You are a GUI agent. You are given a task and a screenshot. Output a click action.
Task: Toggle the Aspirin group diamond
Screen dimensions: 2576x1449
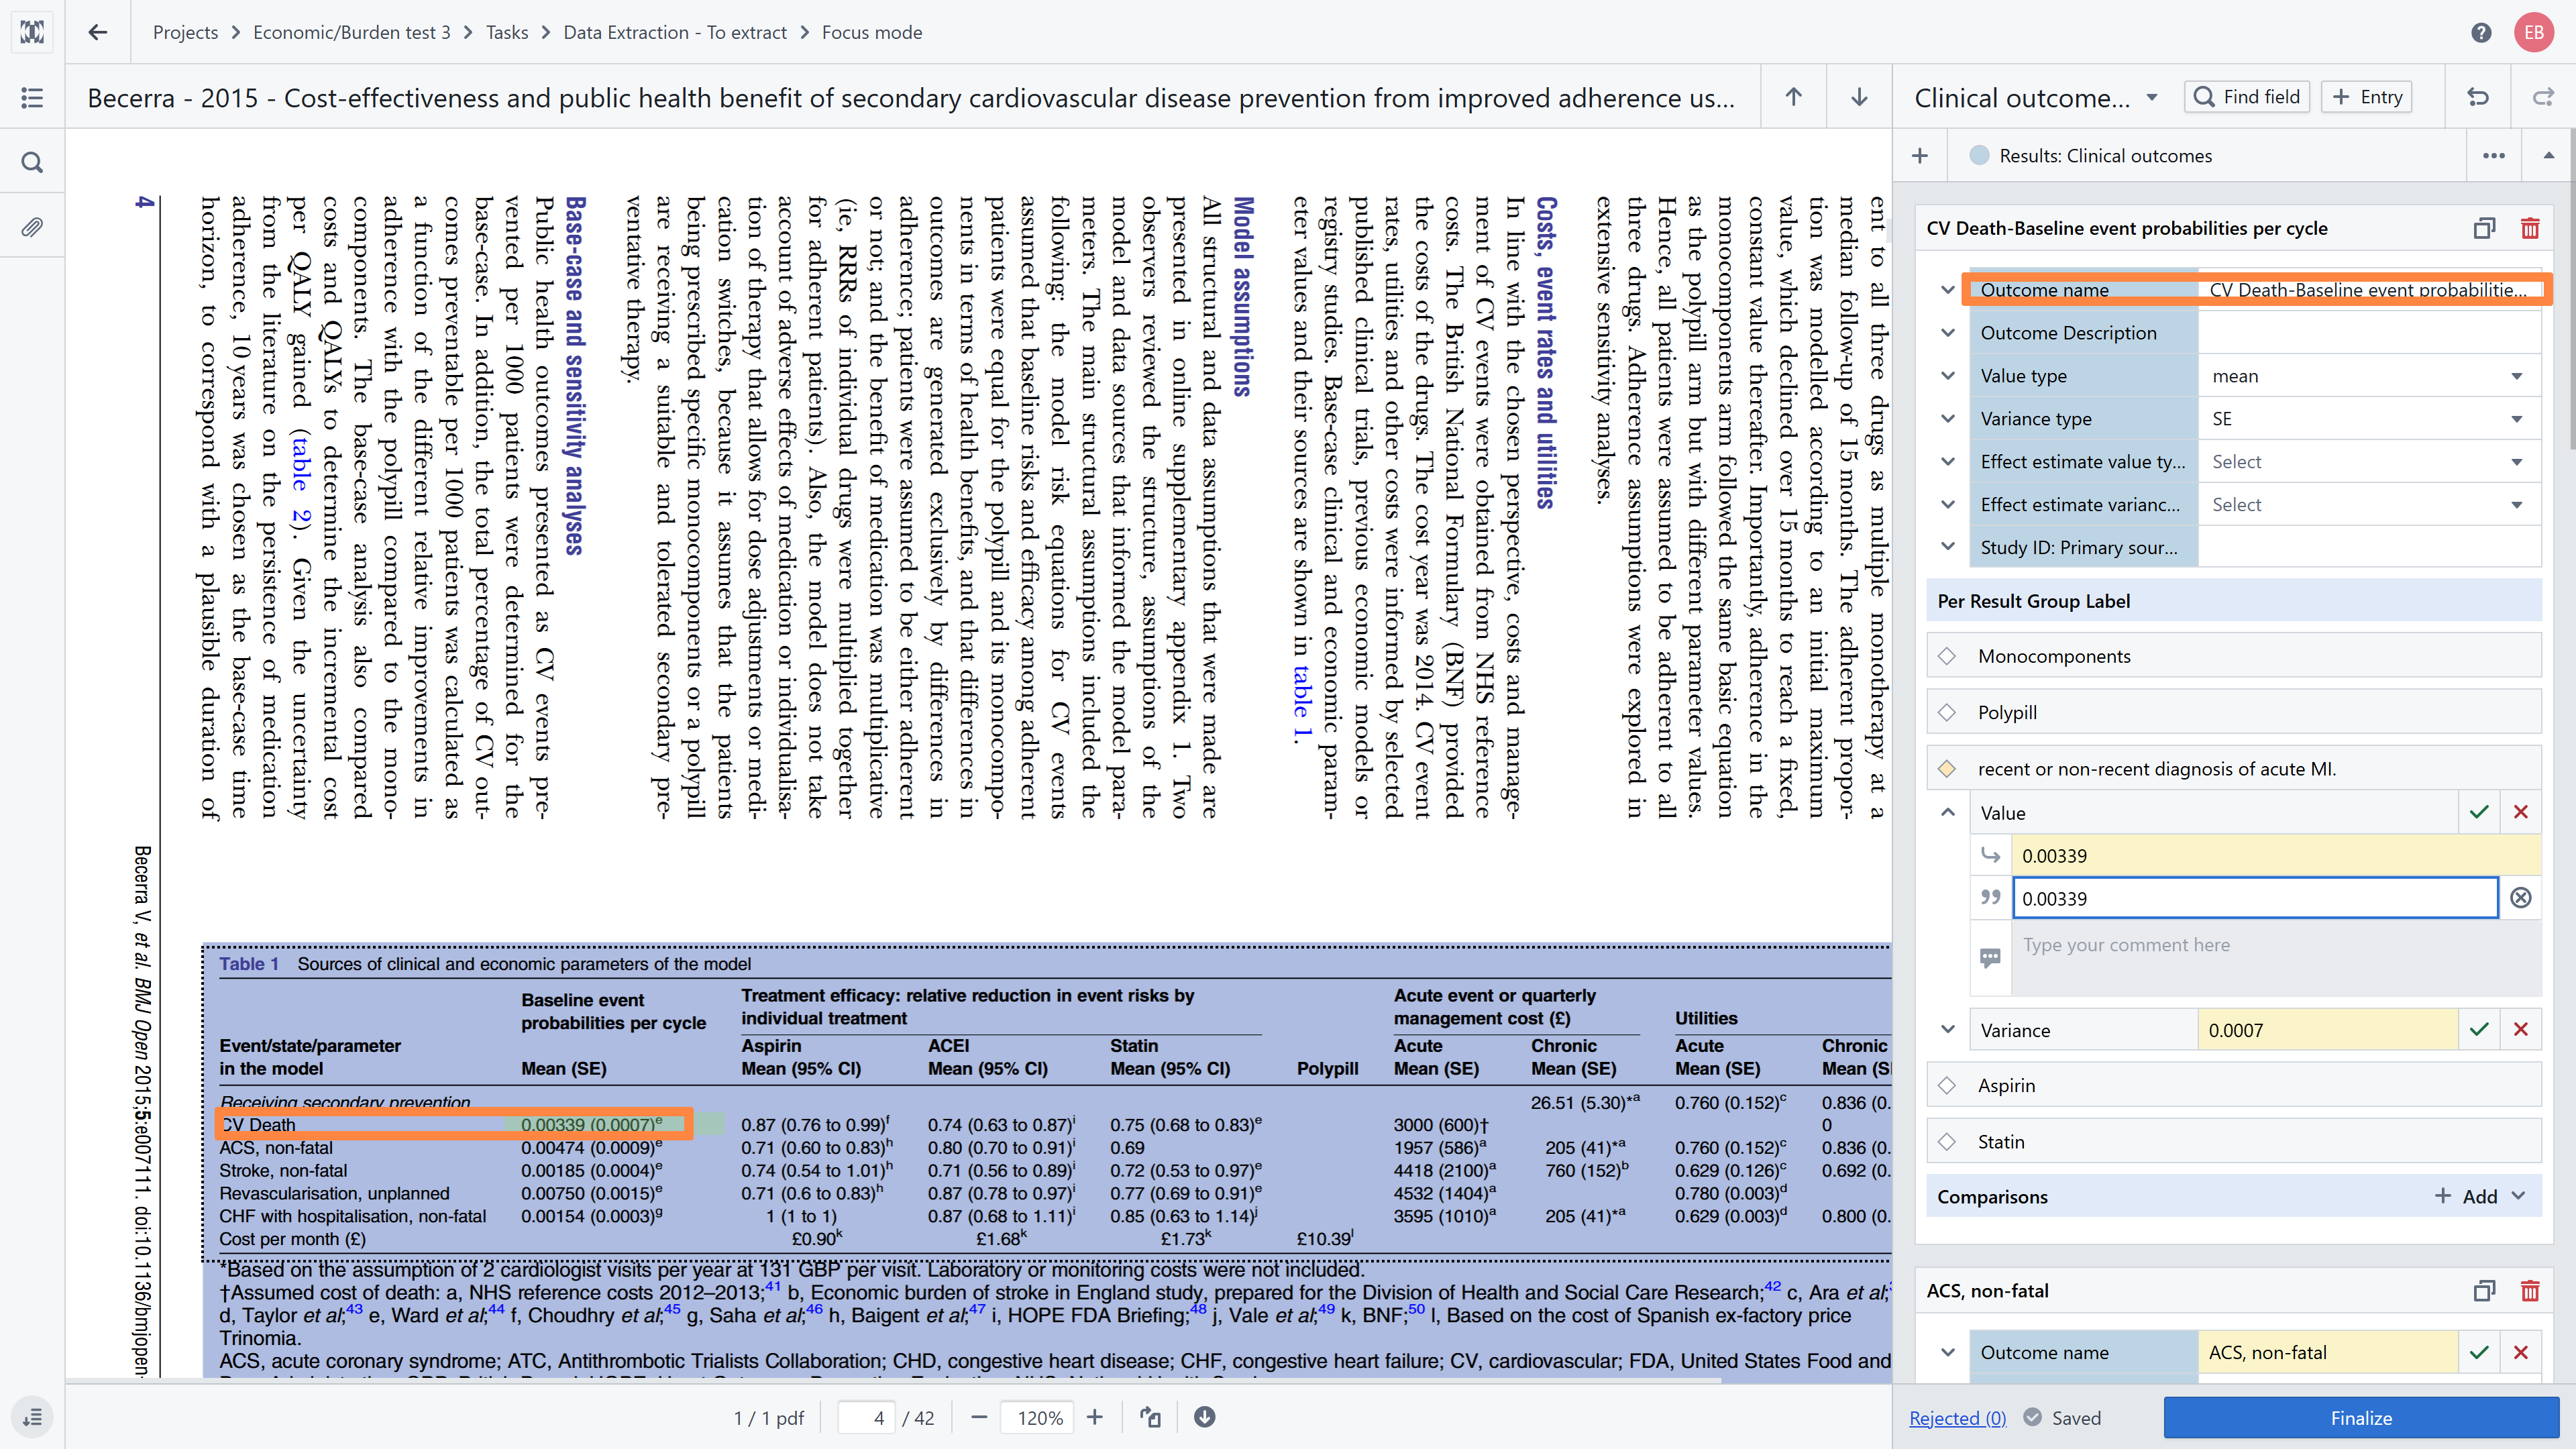(1947, 1085)
